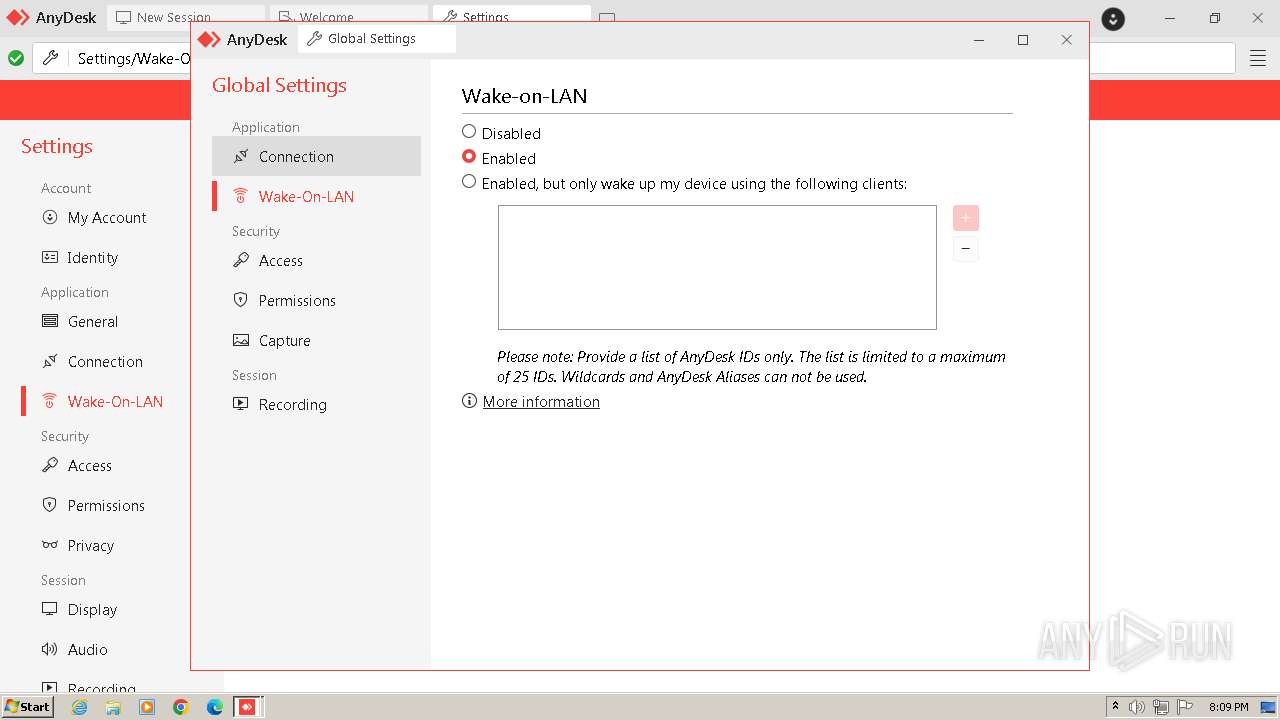Open hamburger menu in main AnyDesk window

(1258, 58)
